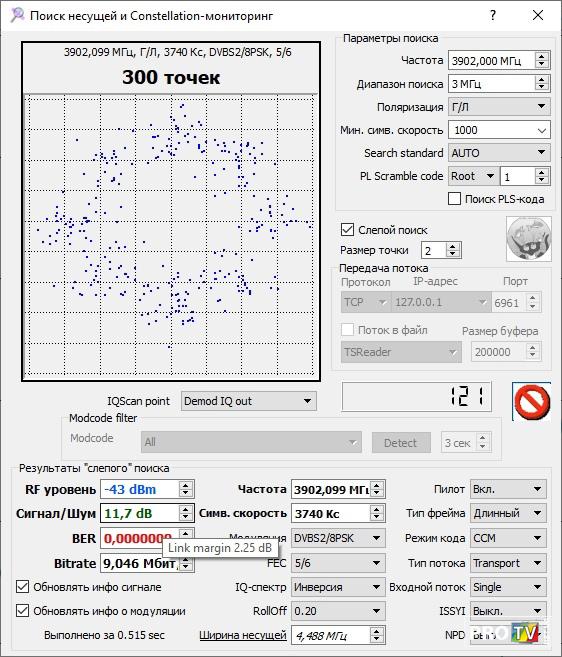The height and width of the screenshot is (657, 562).
Task: Open the FEC 5/6 dropdown
Action: [x=338, y=563]
